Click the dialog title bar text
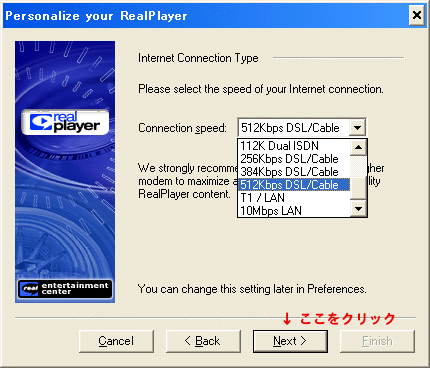Image resolution: width=430 pixels, height=368 pixels. pos(96,16)
